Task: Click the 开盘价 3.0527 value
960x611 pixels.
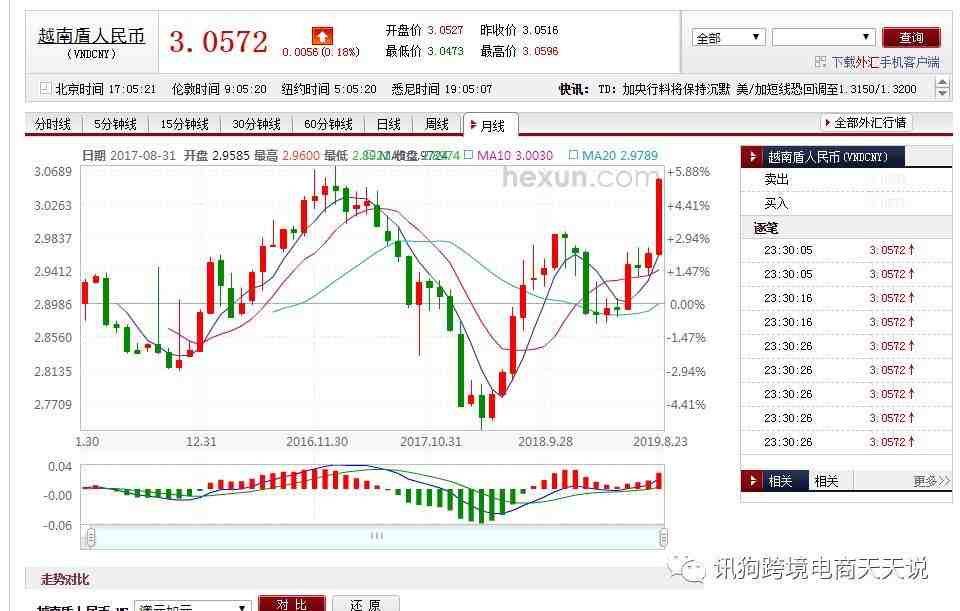Action: 445,30
